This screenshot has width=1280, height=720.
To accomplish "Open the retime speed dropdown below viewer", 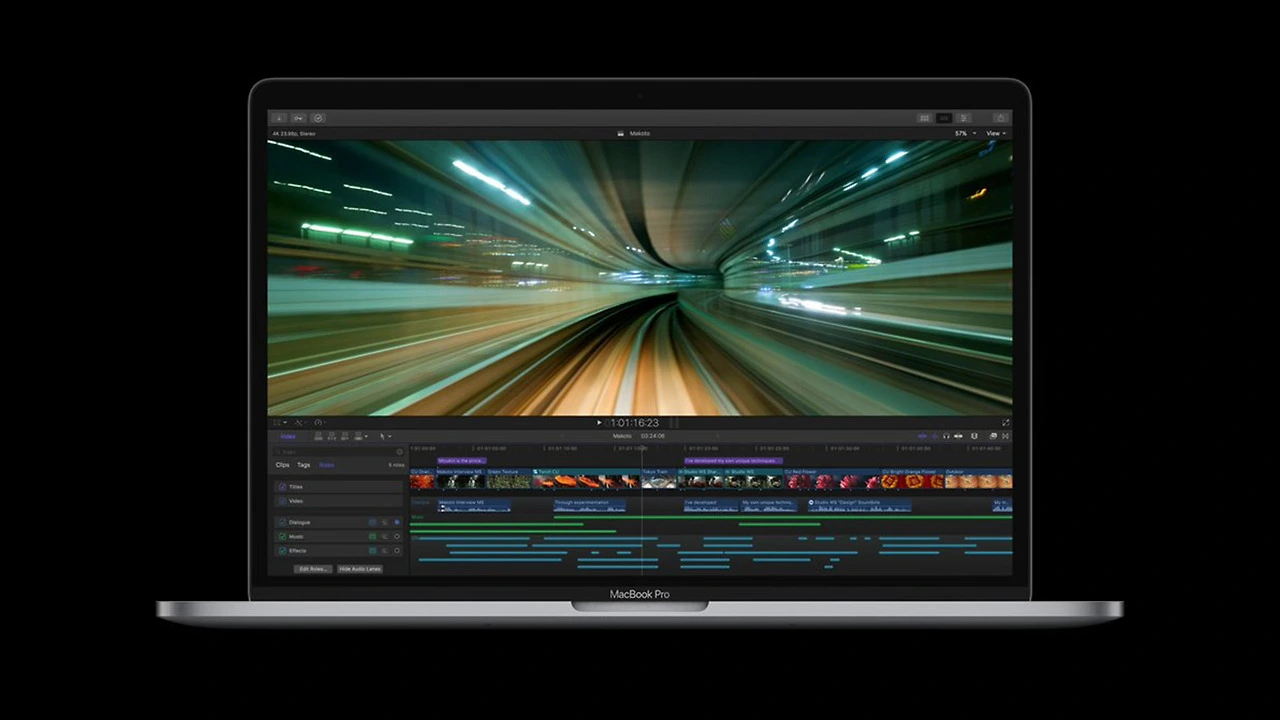I will [x=320, y=423].
